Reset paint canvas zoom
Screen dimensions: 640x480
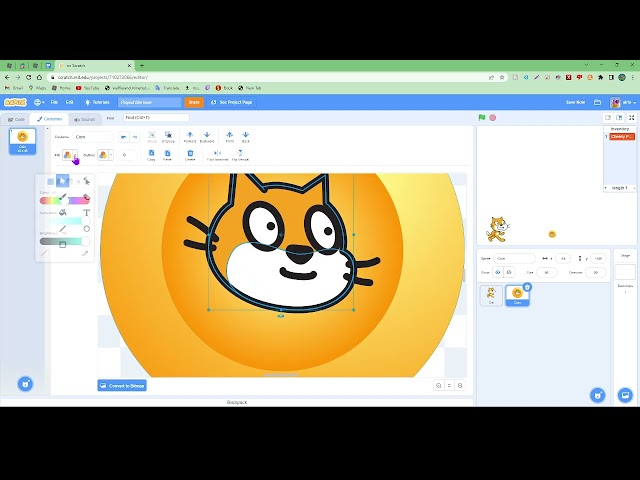point(449,385)
